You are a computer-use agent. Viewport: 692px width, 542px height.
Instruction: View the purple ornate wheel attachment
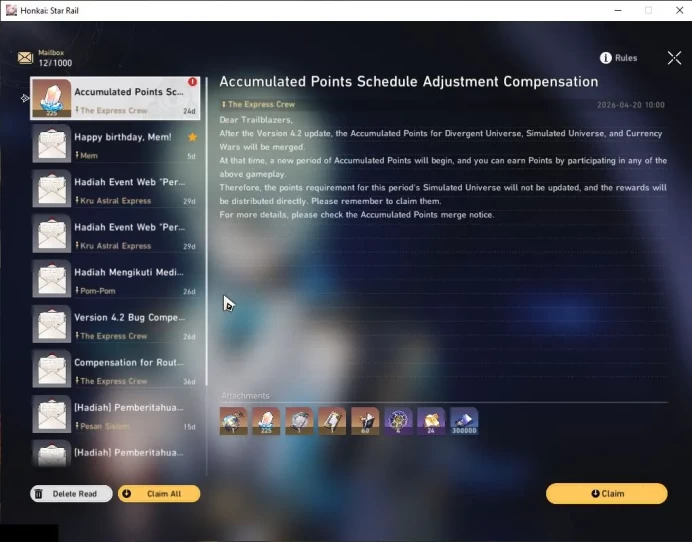398,421
